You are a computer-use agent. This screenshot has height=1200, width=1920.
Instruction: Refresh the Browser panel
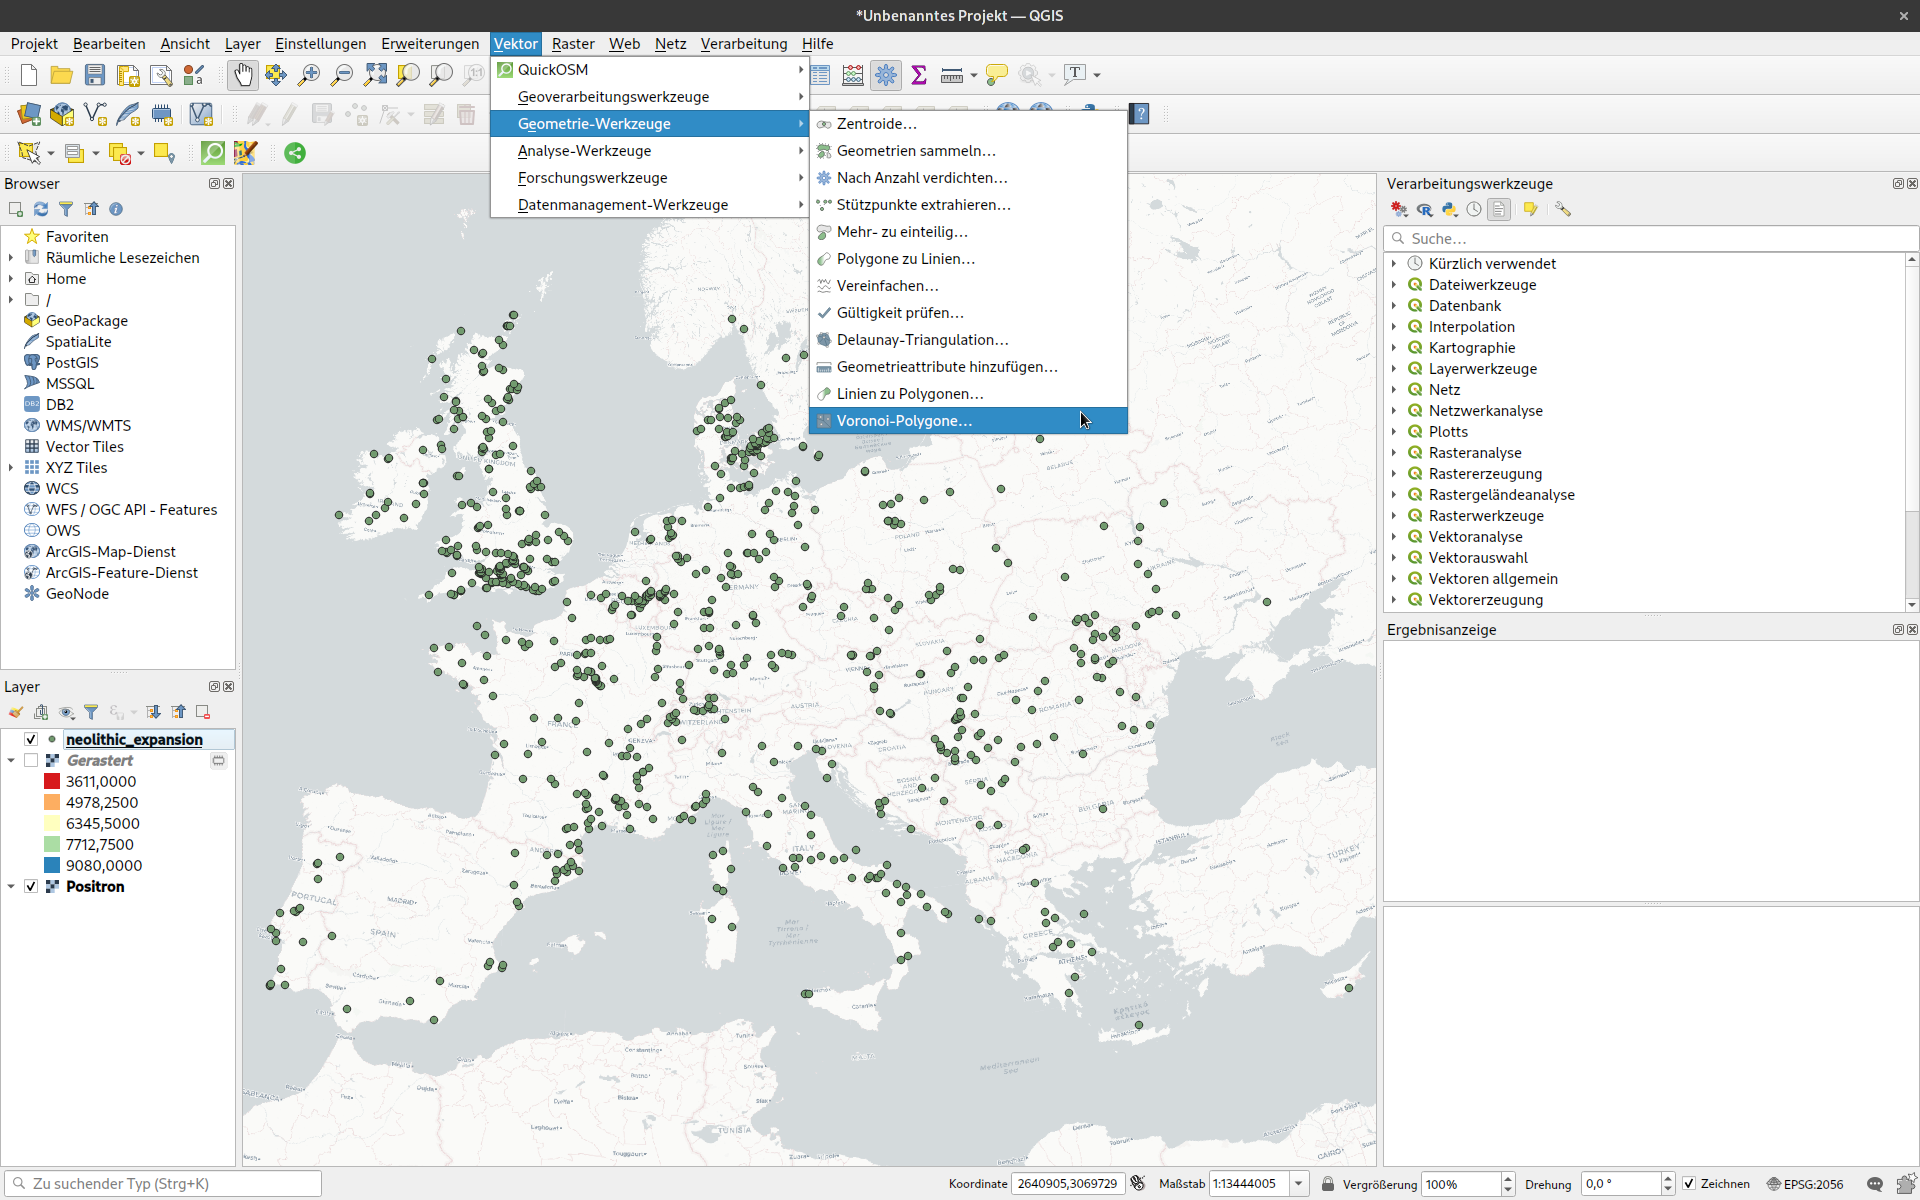[41, 209]
